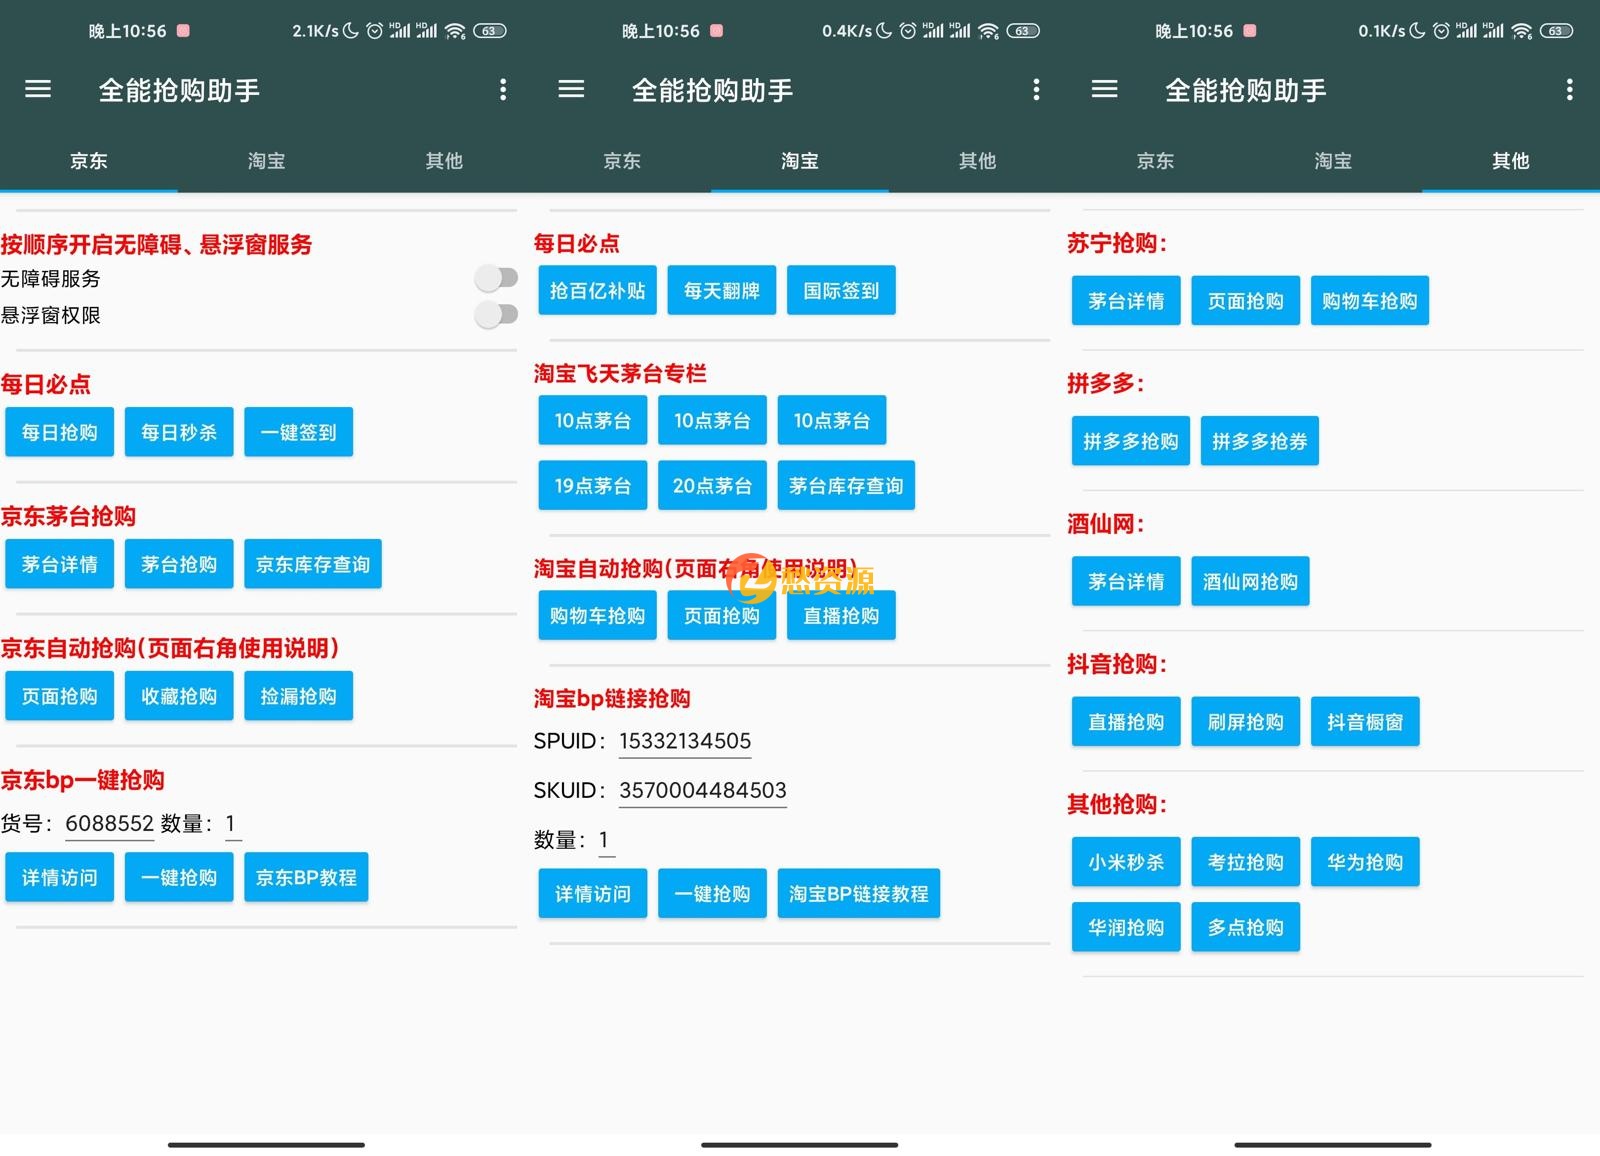Run 茅台库存查询 under 淘宝飞天茅台专栏
Image resolution: width=1600 pixels, height=1156 pixels.
846,485
